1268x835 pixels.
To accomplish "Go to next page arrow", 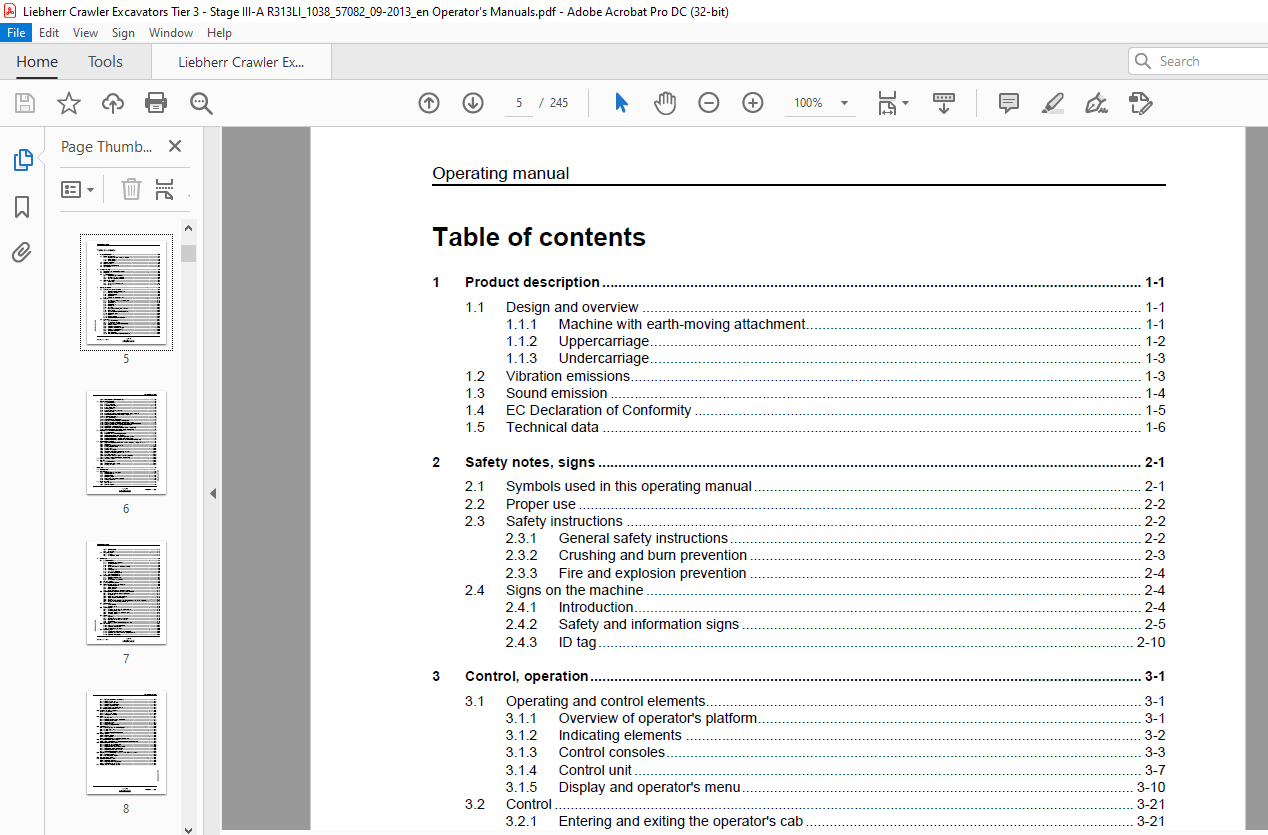I will [473, 103].
